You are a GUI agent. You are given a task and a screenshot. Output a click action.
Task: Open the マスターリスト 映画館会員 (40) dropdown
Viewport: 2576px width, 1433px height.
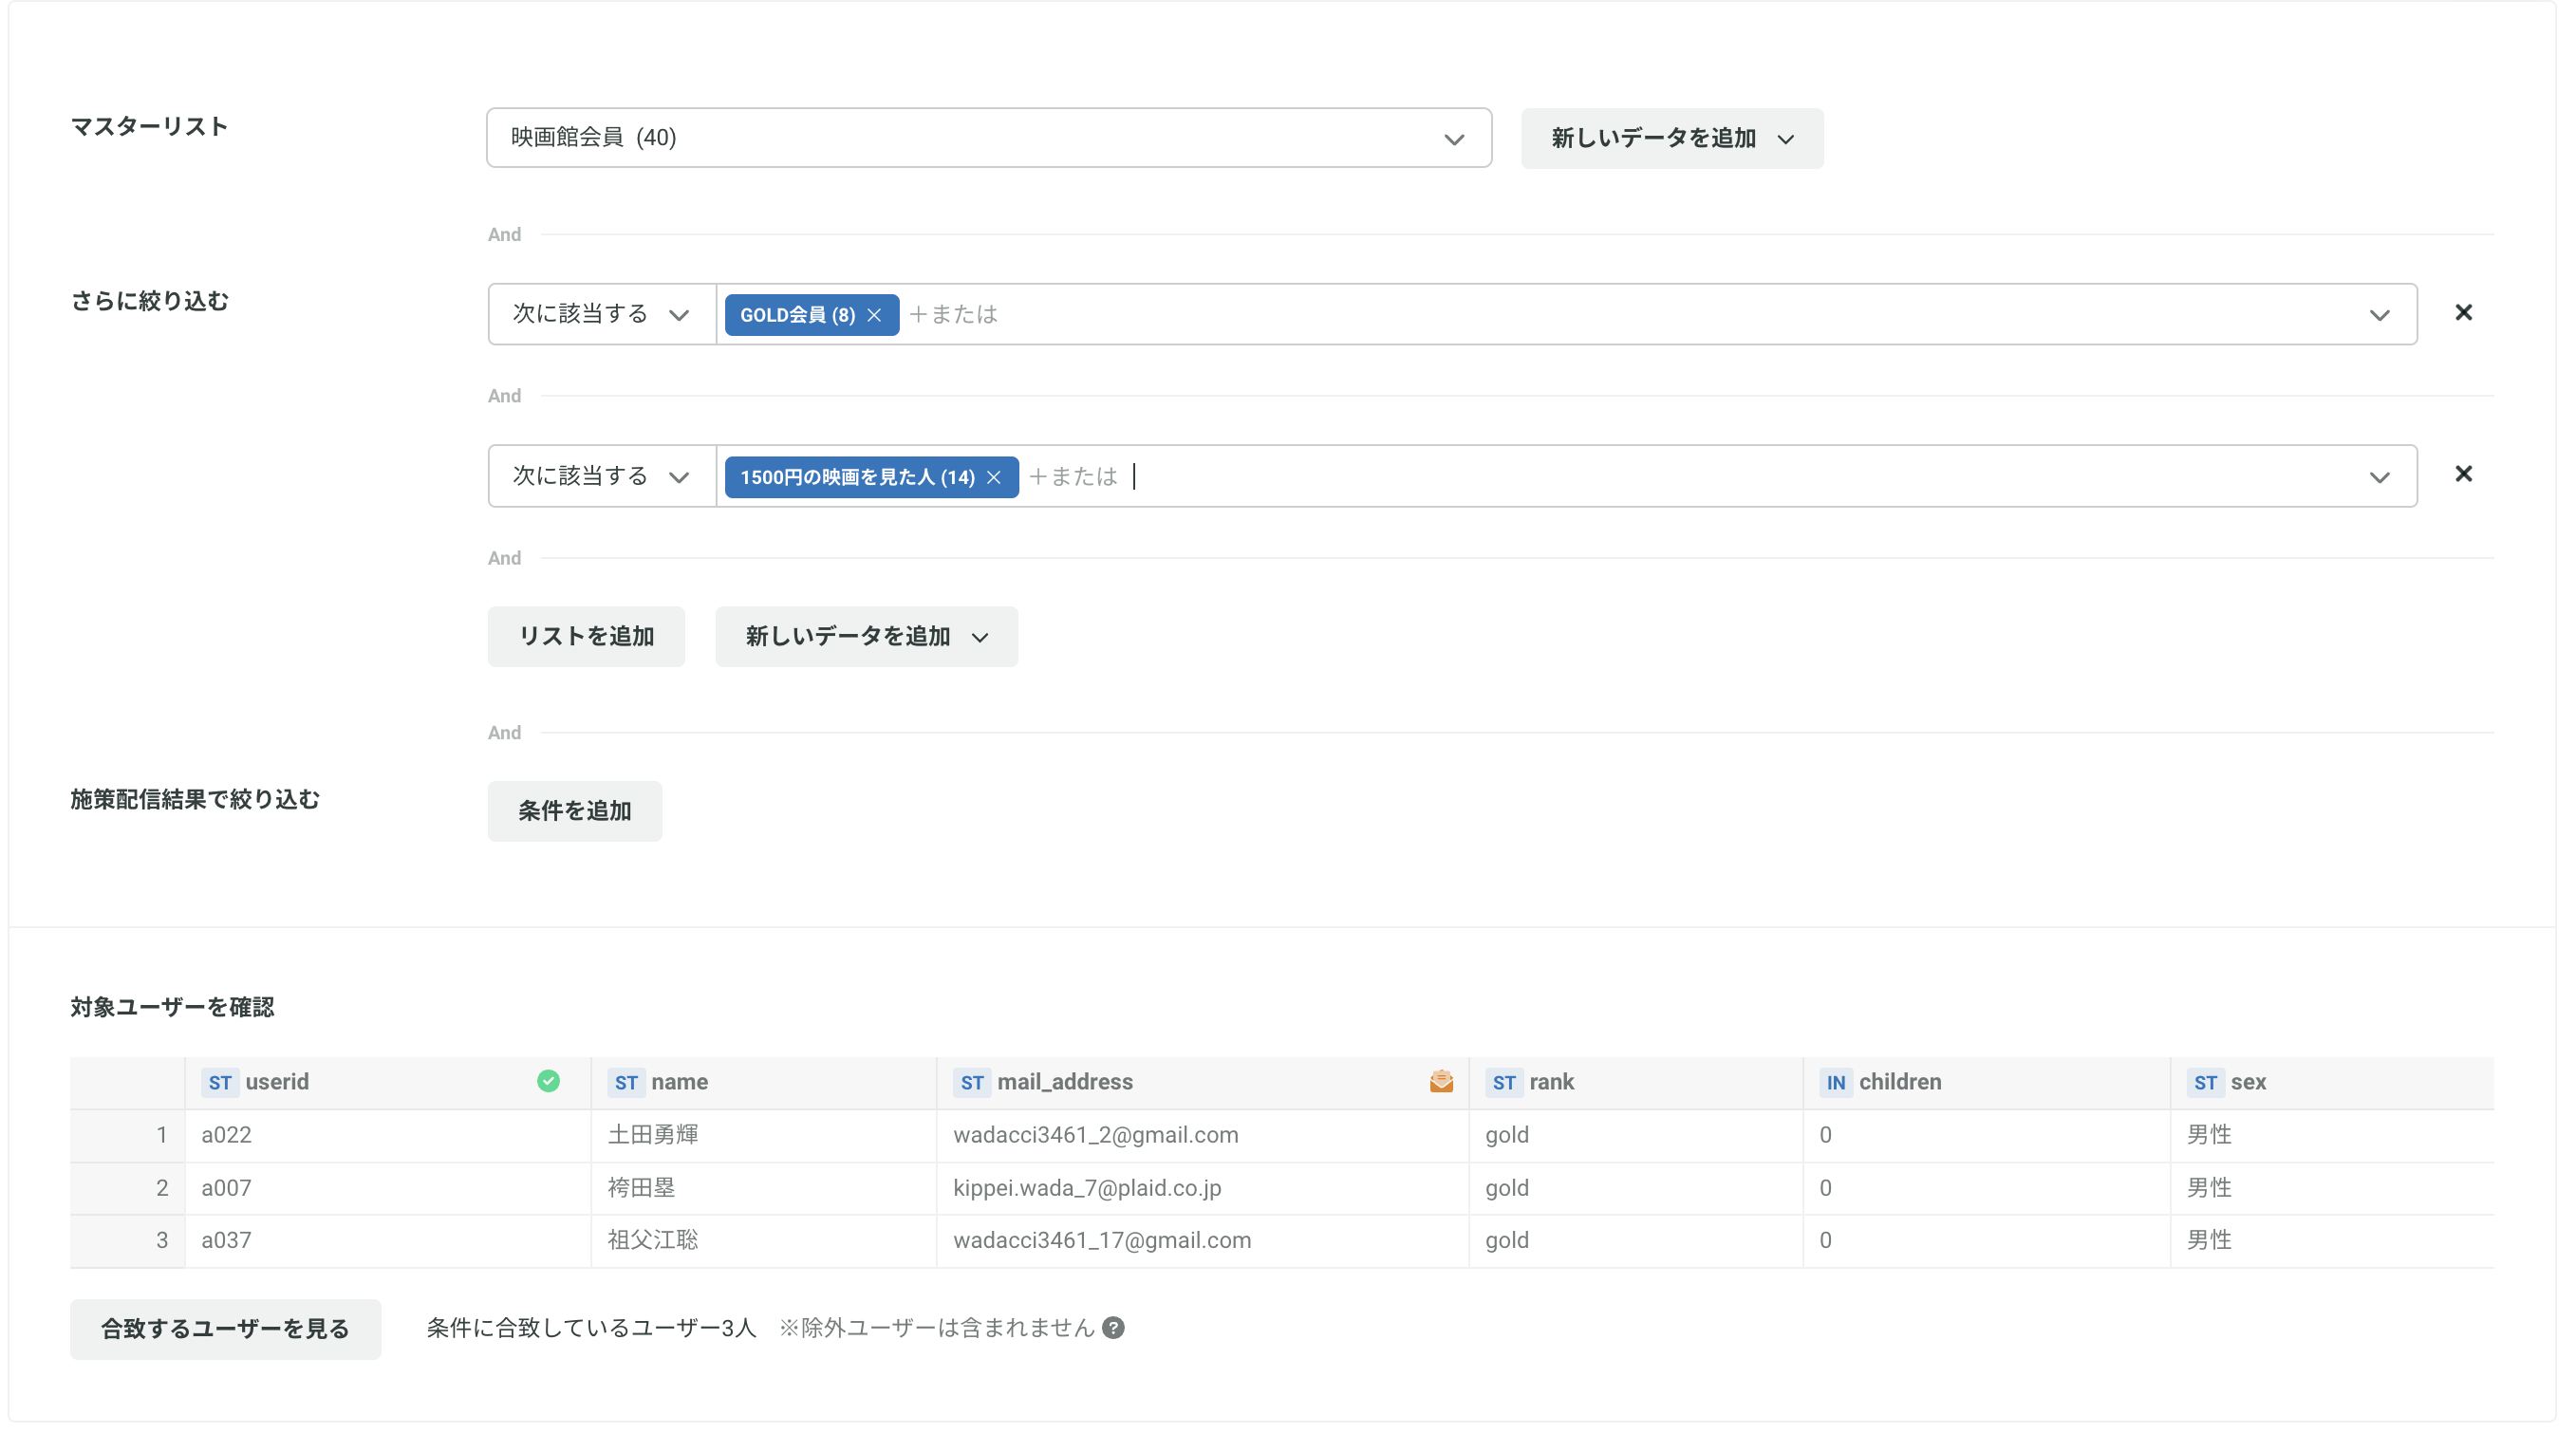pos(989,138)
